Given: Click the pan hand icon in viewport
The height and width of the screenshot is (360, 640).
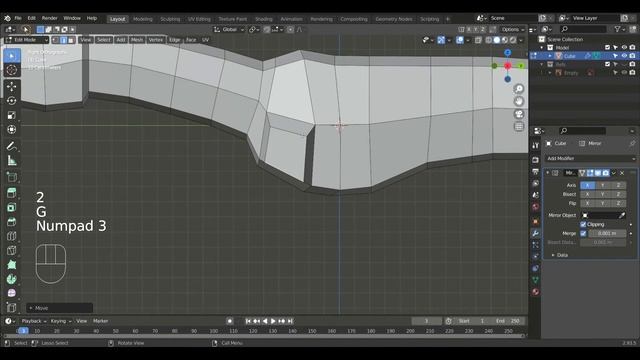Looking at the screenshot, I should [x=519, y=101].
